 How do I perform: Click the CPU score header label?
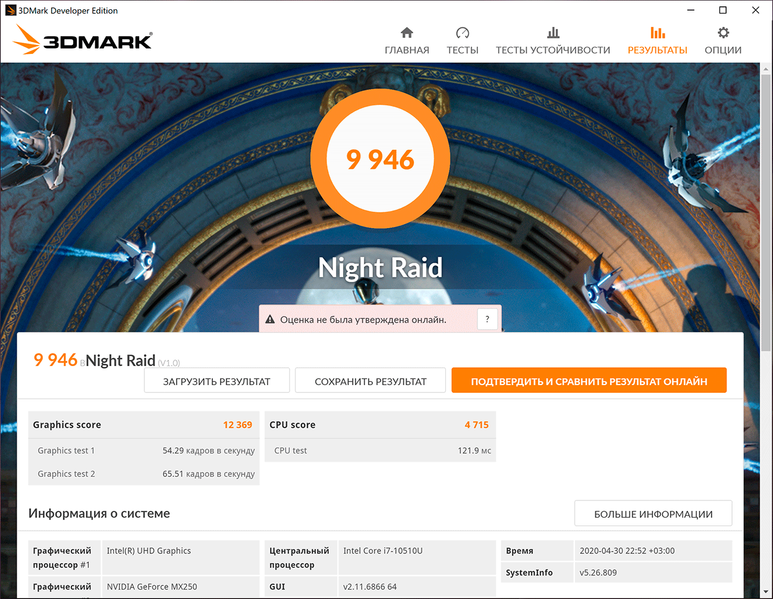pos(292,424)
